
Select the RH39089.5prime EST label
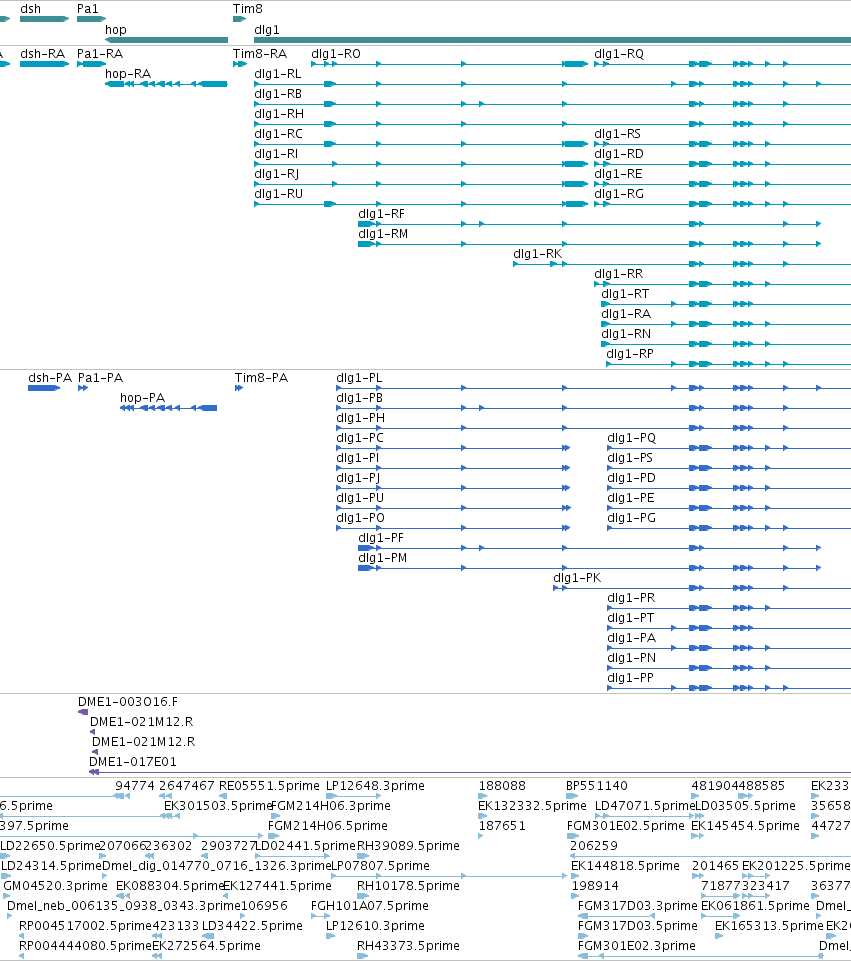(409, 846)
